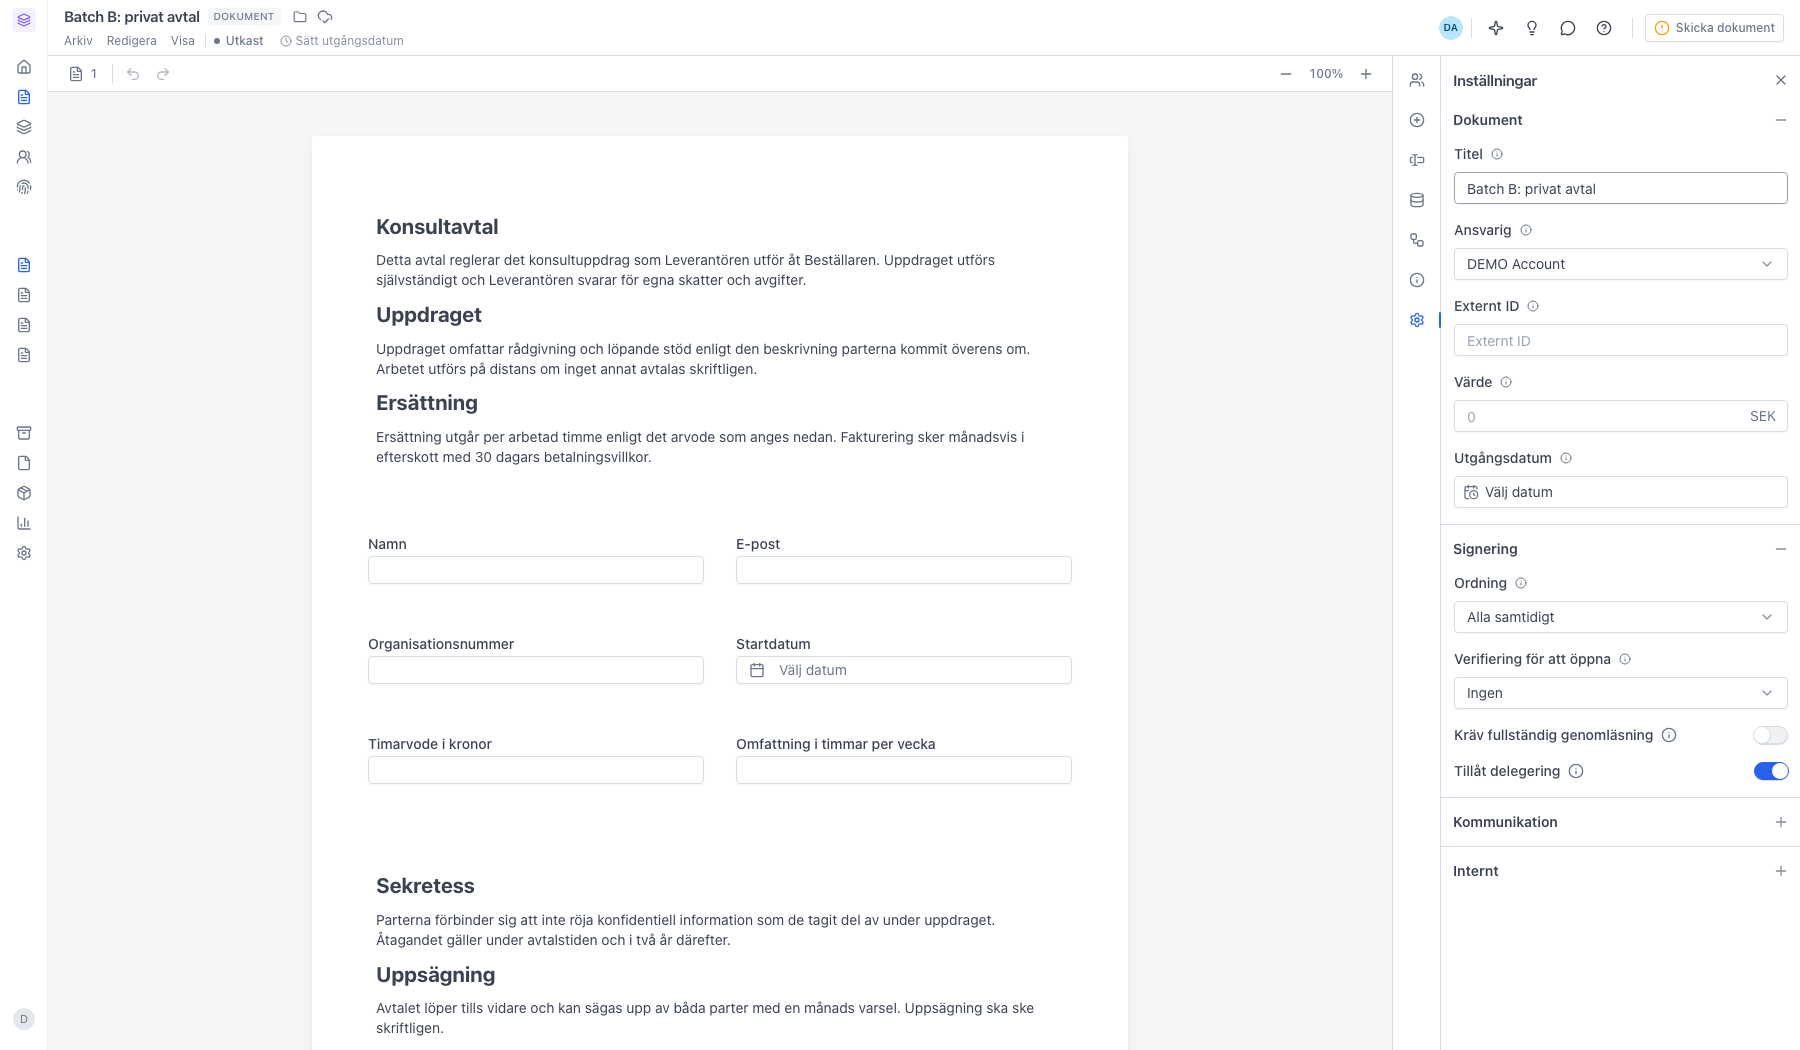Zoom in with the plus icon
This screenshot has height=1050, width=1800.
coord(1366,74)
